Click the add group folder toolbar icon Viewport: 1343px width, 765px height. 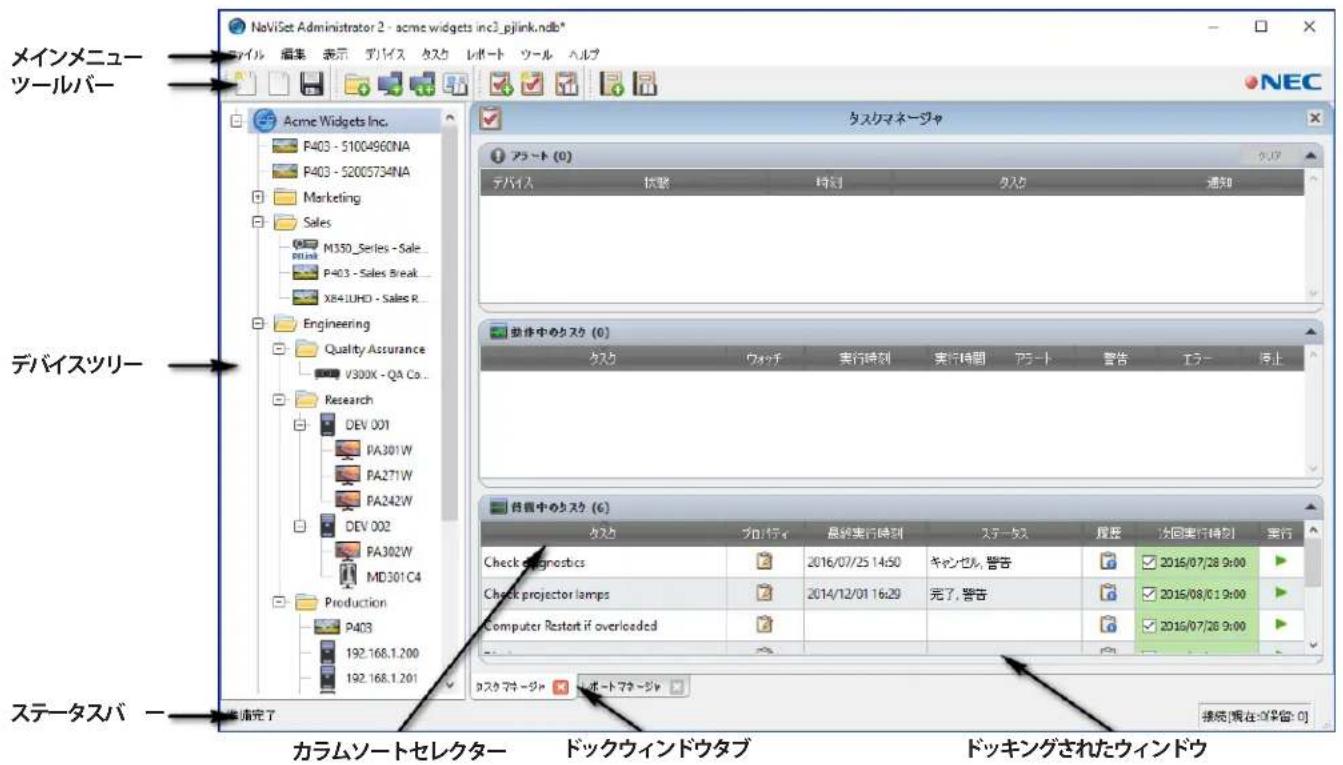(x=357, y=85)
